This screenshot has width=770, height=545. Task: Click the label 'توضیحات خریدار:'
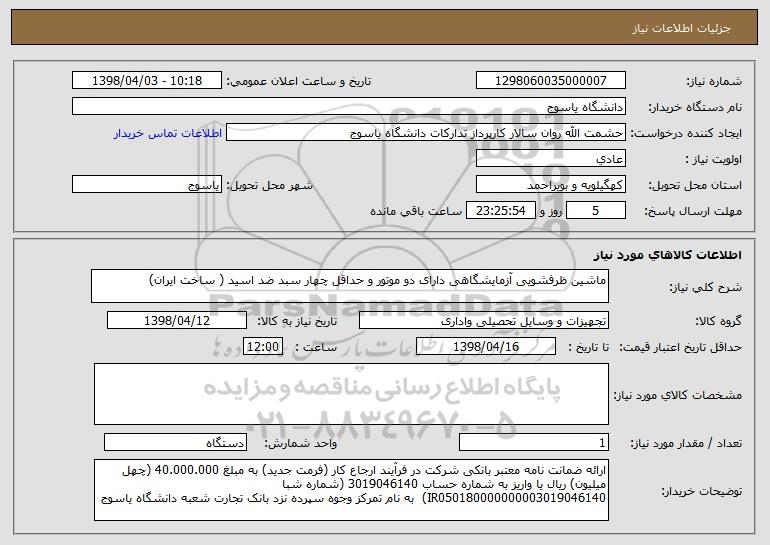[x=702, y=491]
